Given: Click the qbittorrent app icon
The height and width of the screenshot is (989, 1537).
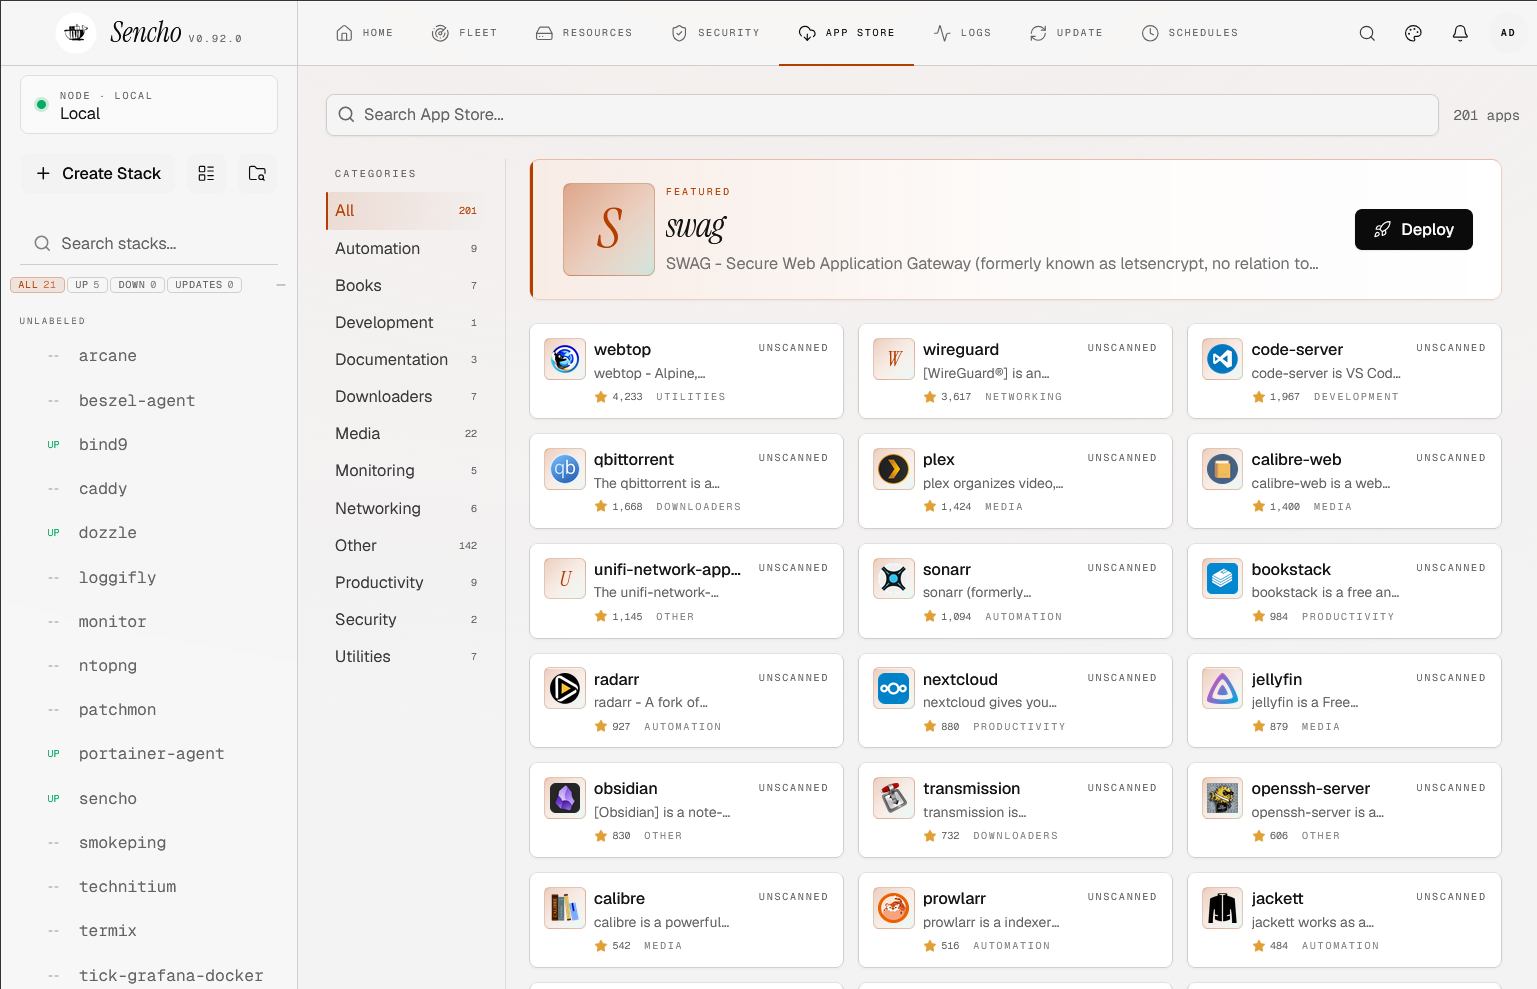Looking at the screenshot, I should point(565,468).
